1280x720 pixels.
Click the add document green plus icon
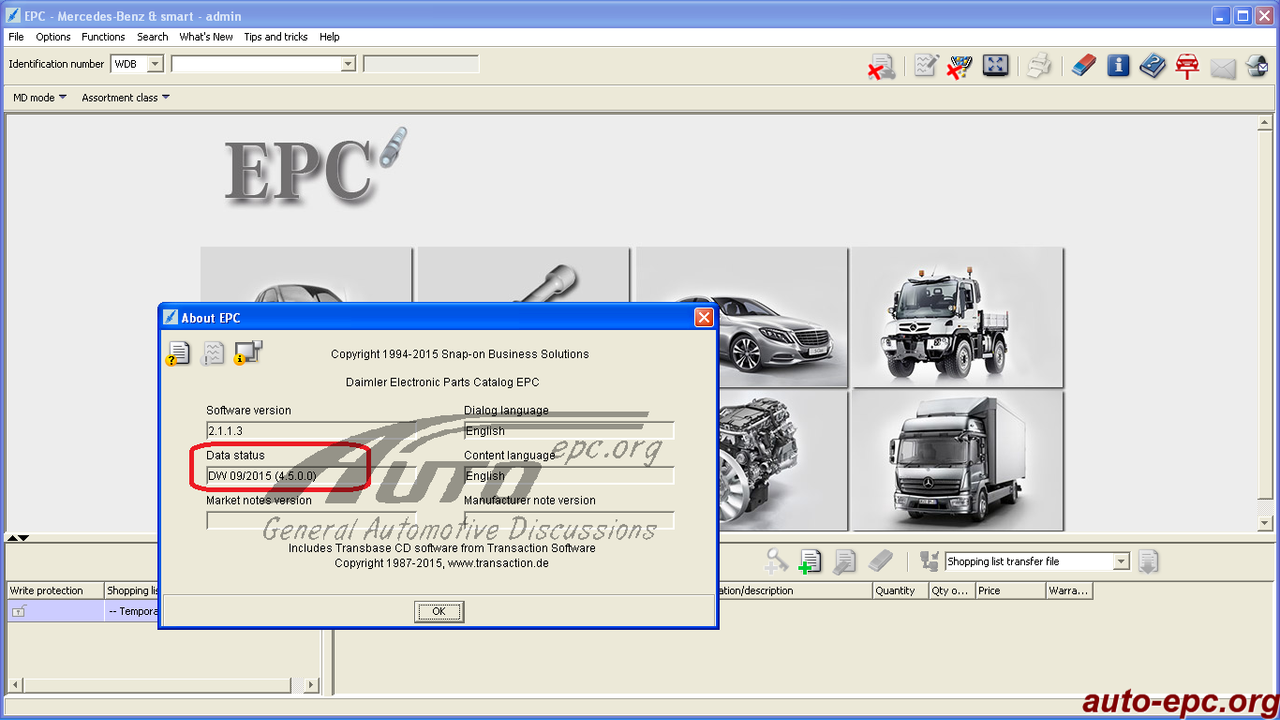[809, 562]
